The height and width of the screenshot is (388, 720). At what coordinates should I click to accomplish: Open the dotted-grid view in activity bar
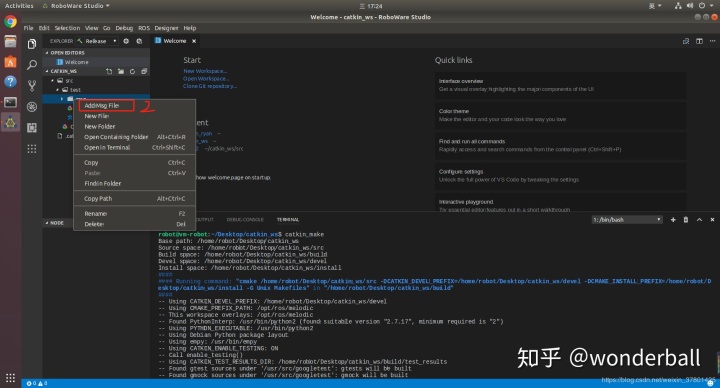point(32,149)
